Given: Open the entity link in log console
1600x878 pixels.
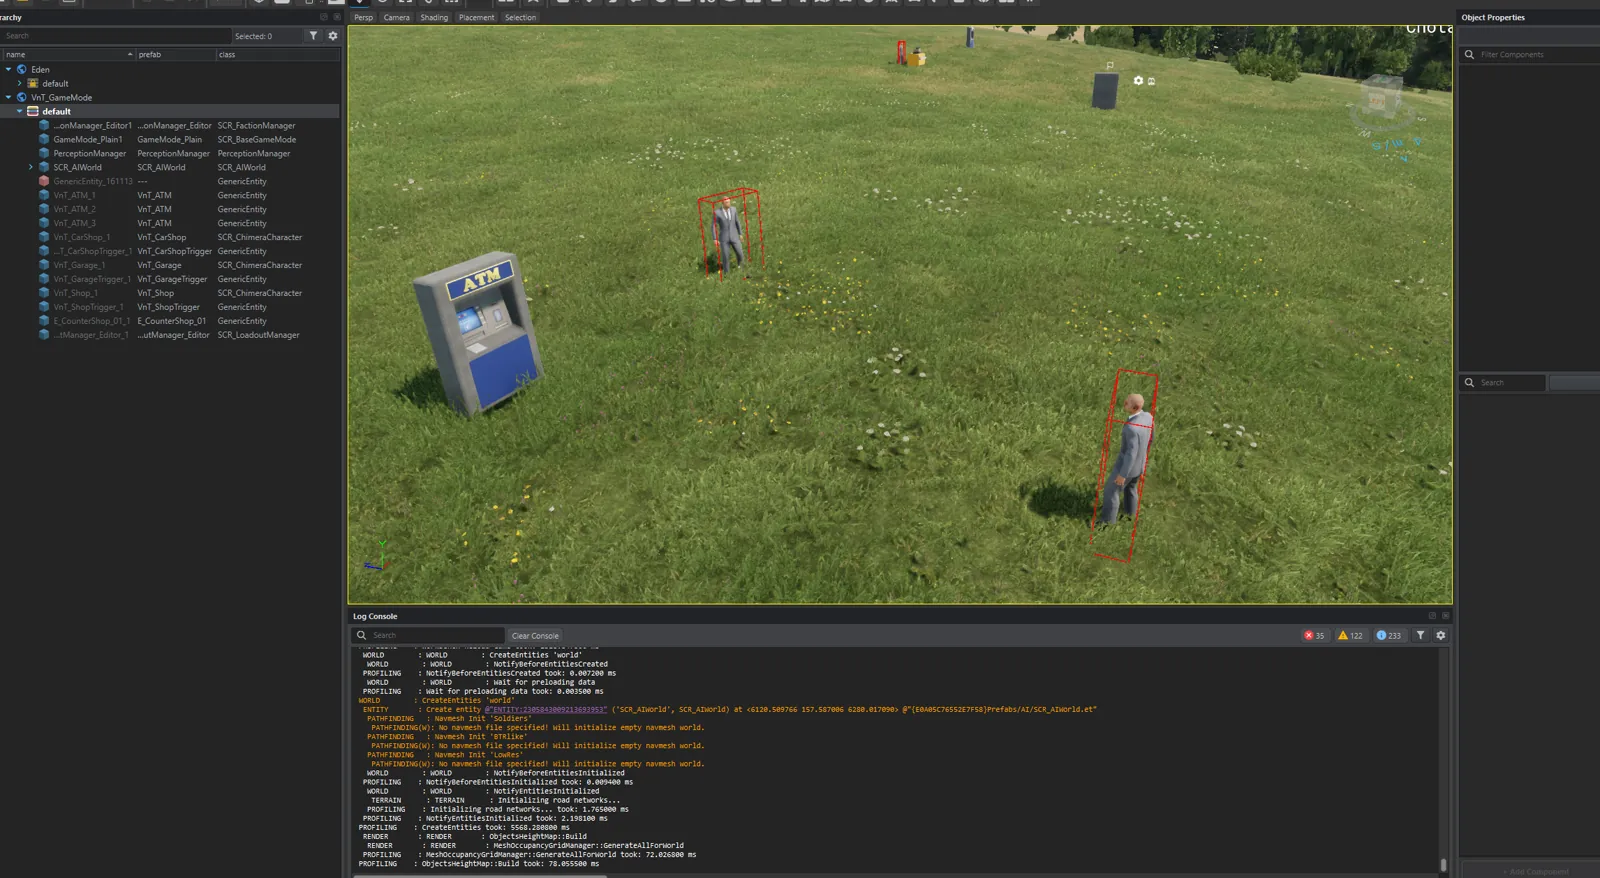Looking at the screenshot, I should (x=546, y=709).
